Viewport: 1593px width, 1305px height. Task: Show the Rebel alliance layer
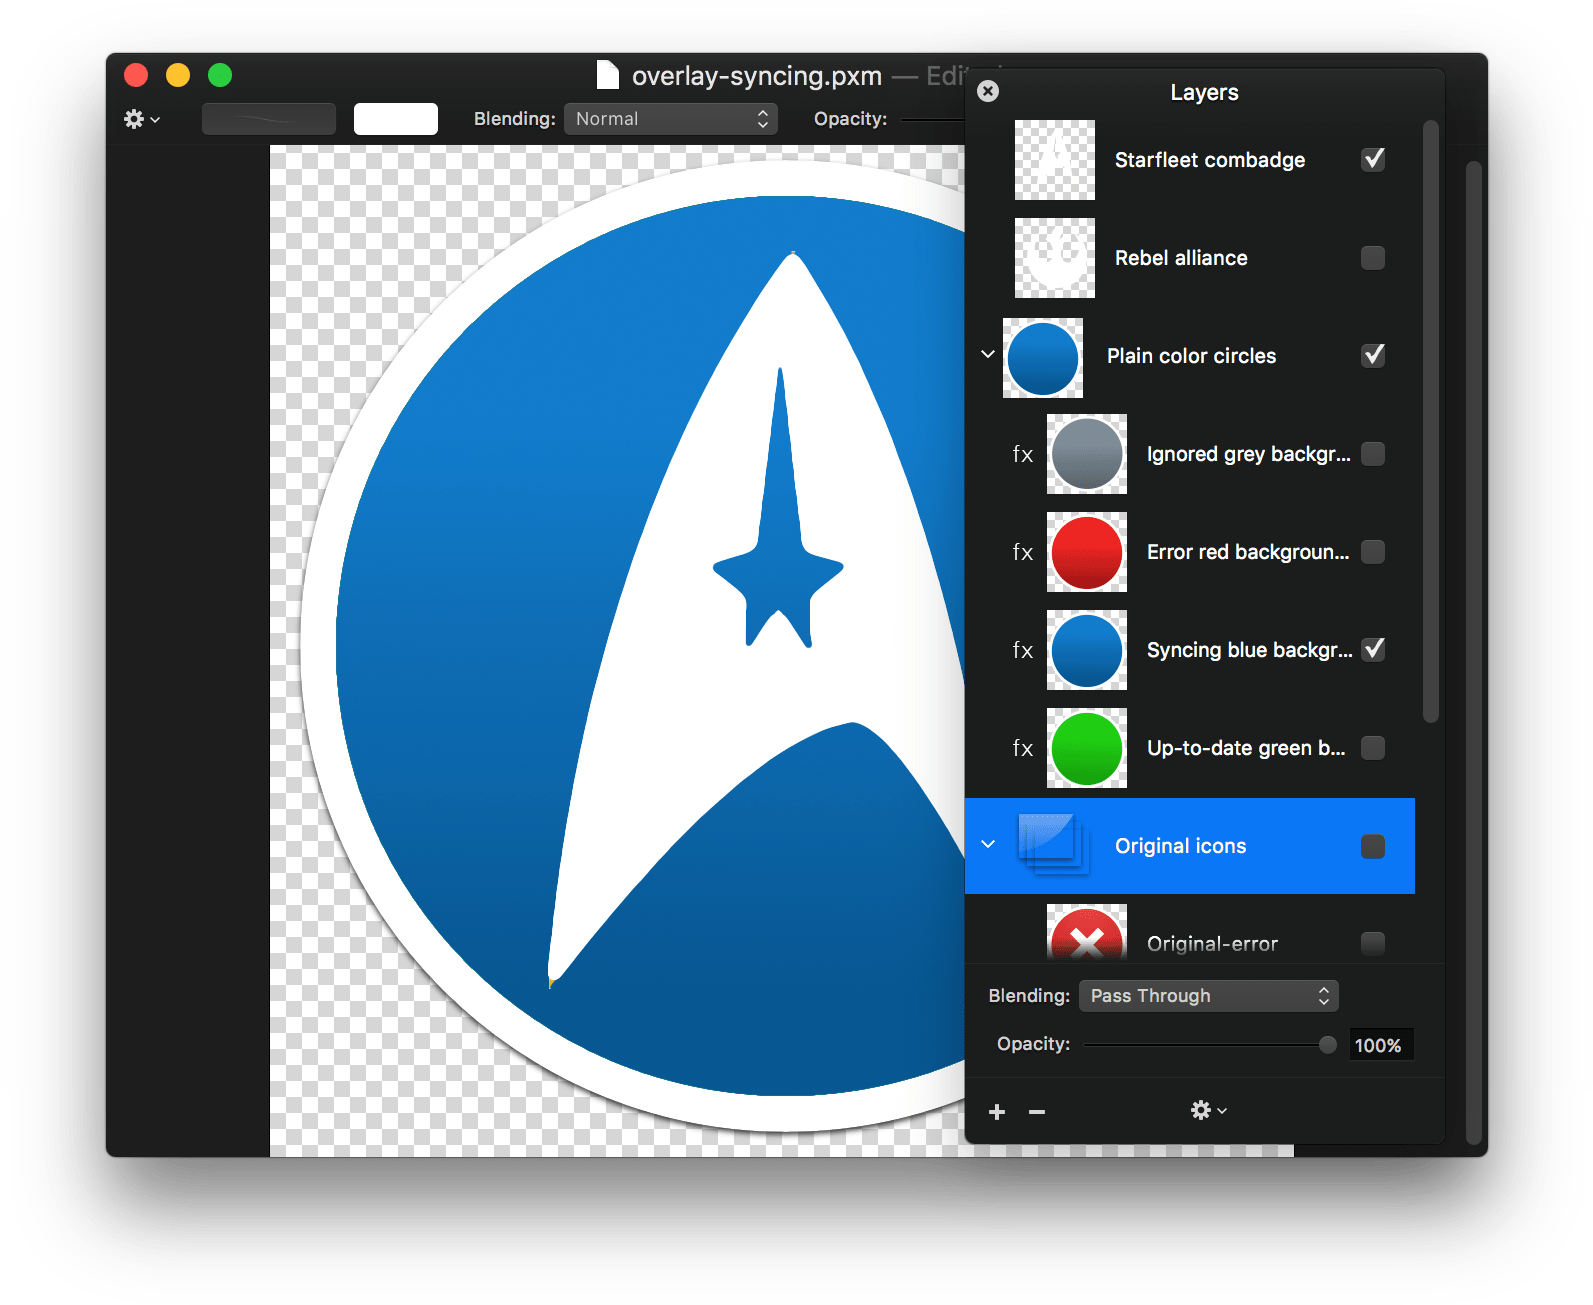pyautogui.click(x=1373, y=258)
